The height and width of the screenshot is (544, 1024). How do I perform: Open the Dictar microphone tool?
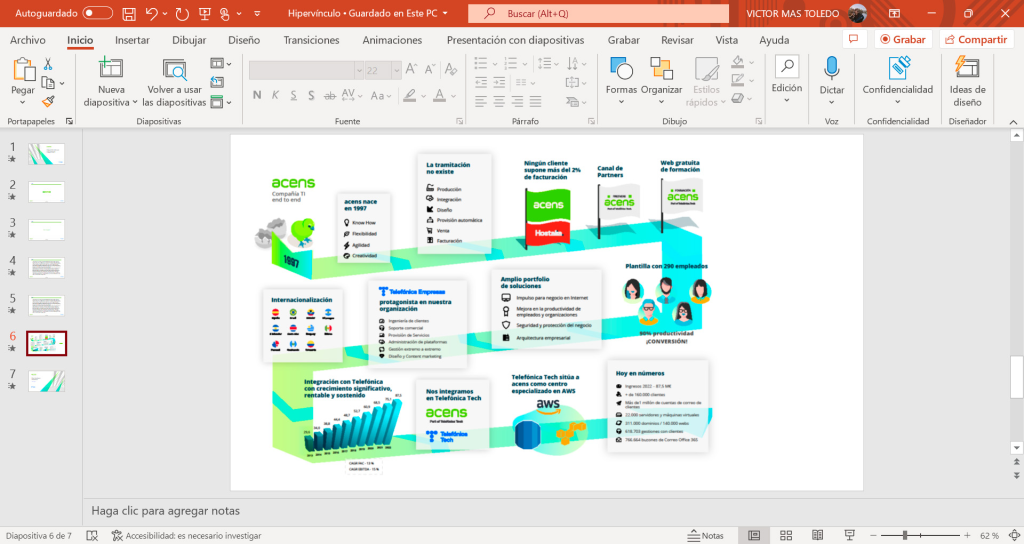click(831, 78)
